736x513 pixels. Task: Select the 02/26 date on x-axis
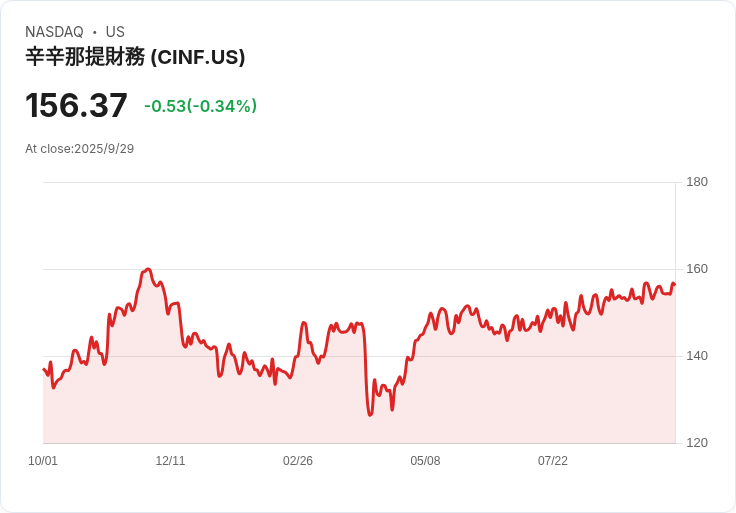click(x=298, y=461)
